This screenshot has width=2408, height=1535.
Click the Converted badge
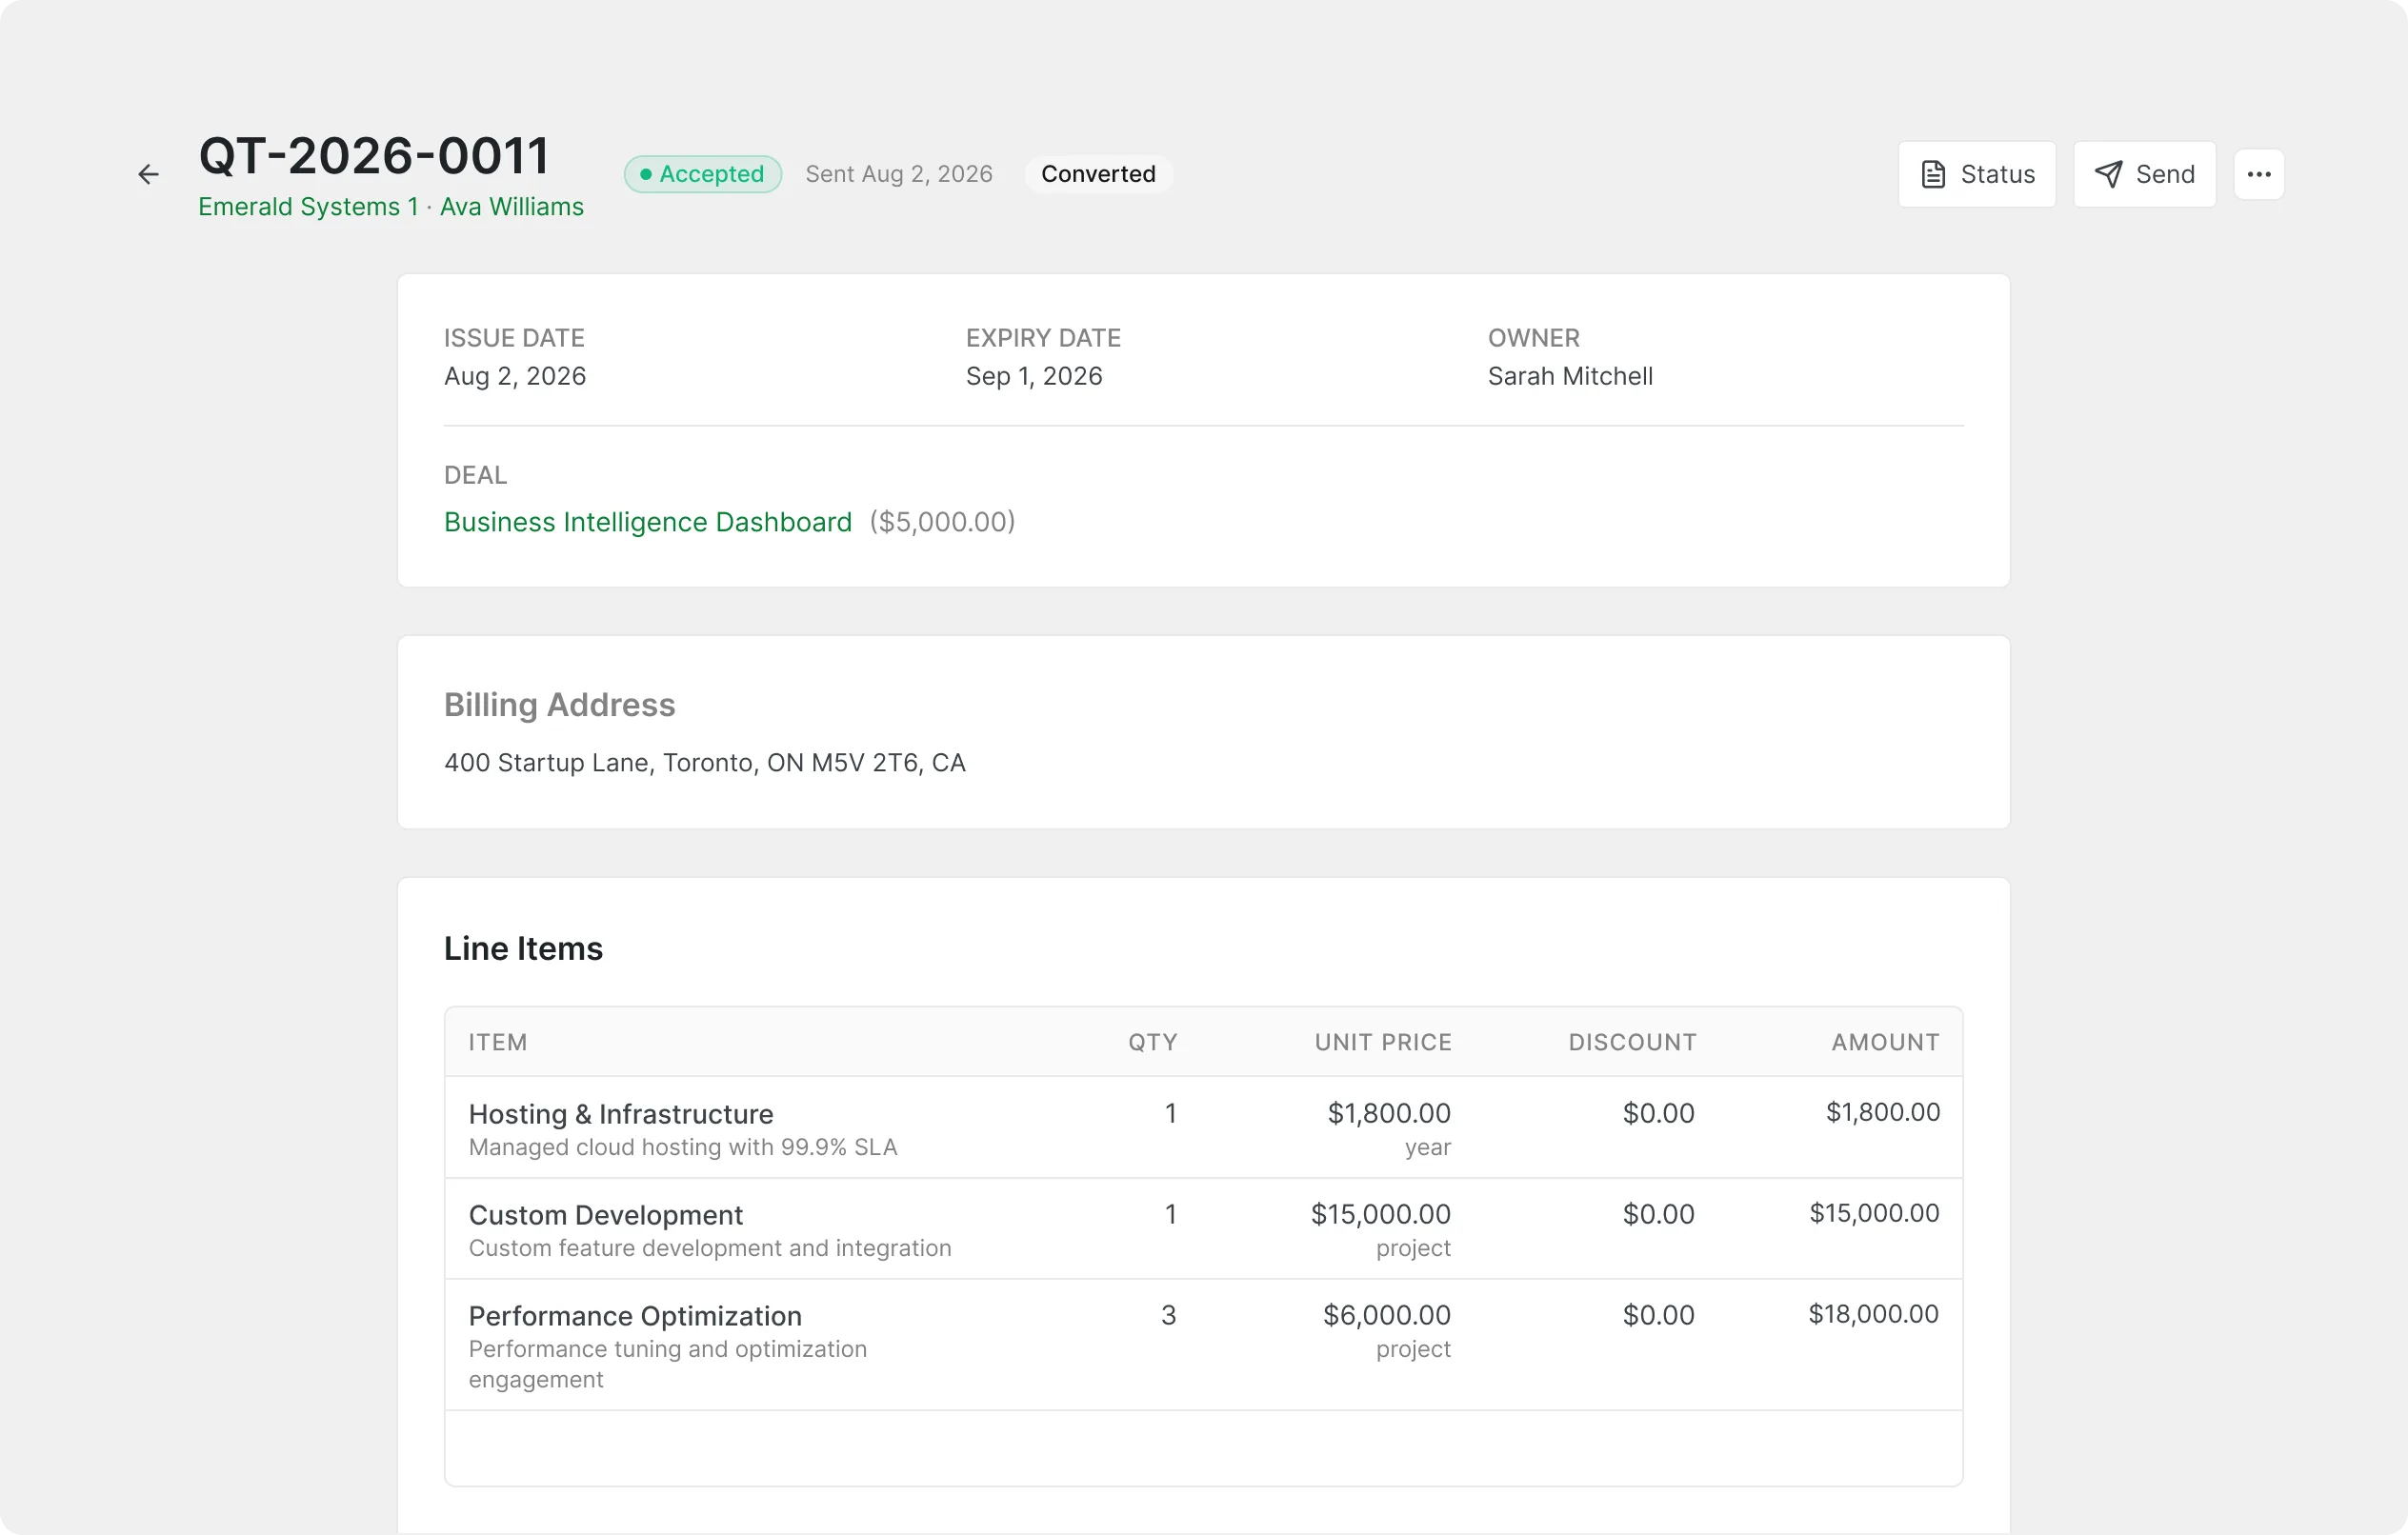click(1098, 174)
